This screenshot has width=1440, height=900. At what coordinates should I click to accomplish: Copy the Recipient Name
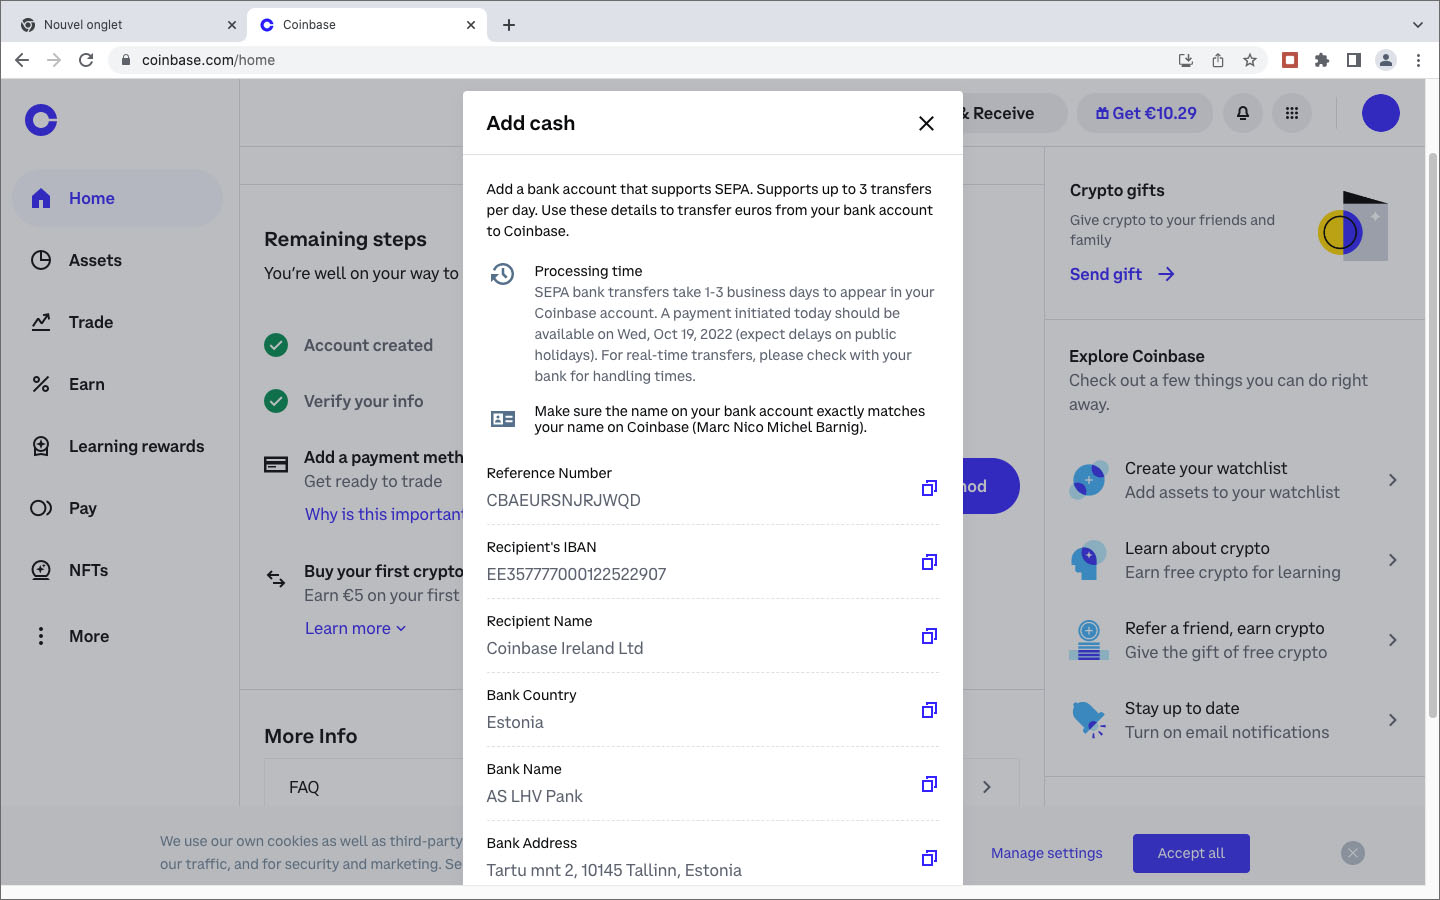coord(929,636)
